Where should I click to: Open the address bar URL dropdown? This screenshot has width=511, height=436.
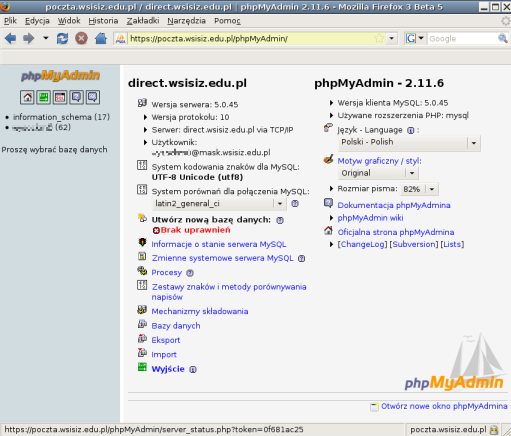(392, 39)
